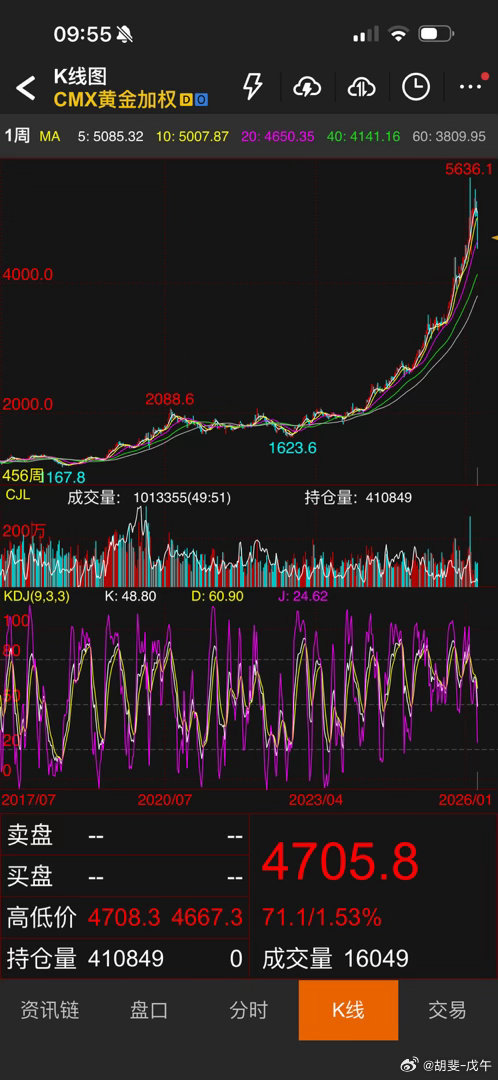Tap the main K-line candlestick chart

pos(249,320)
